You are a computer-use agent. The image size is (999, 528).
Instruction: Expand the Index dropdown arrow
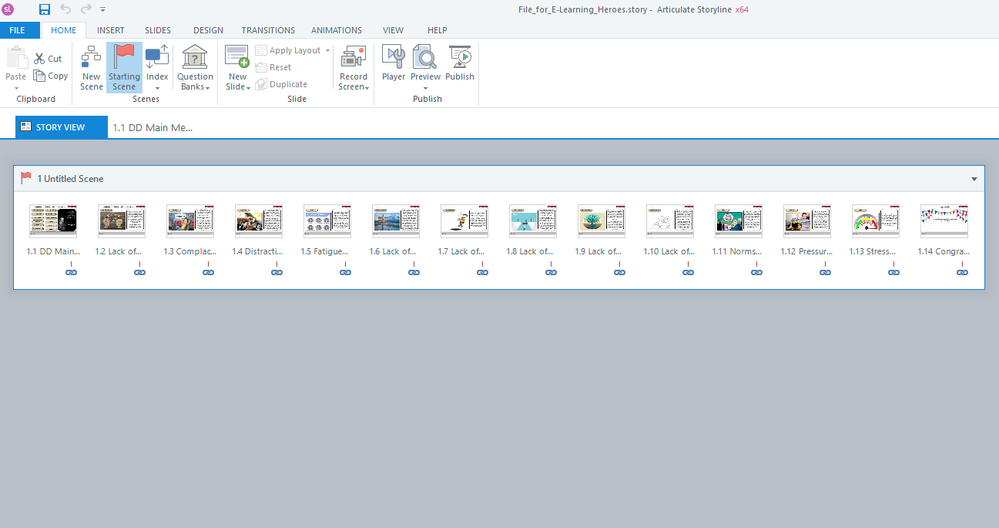157,88
